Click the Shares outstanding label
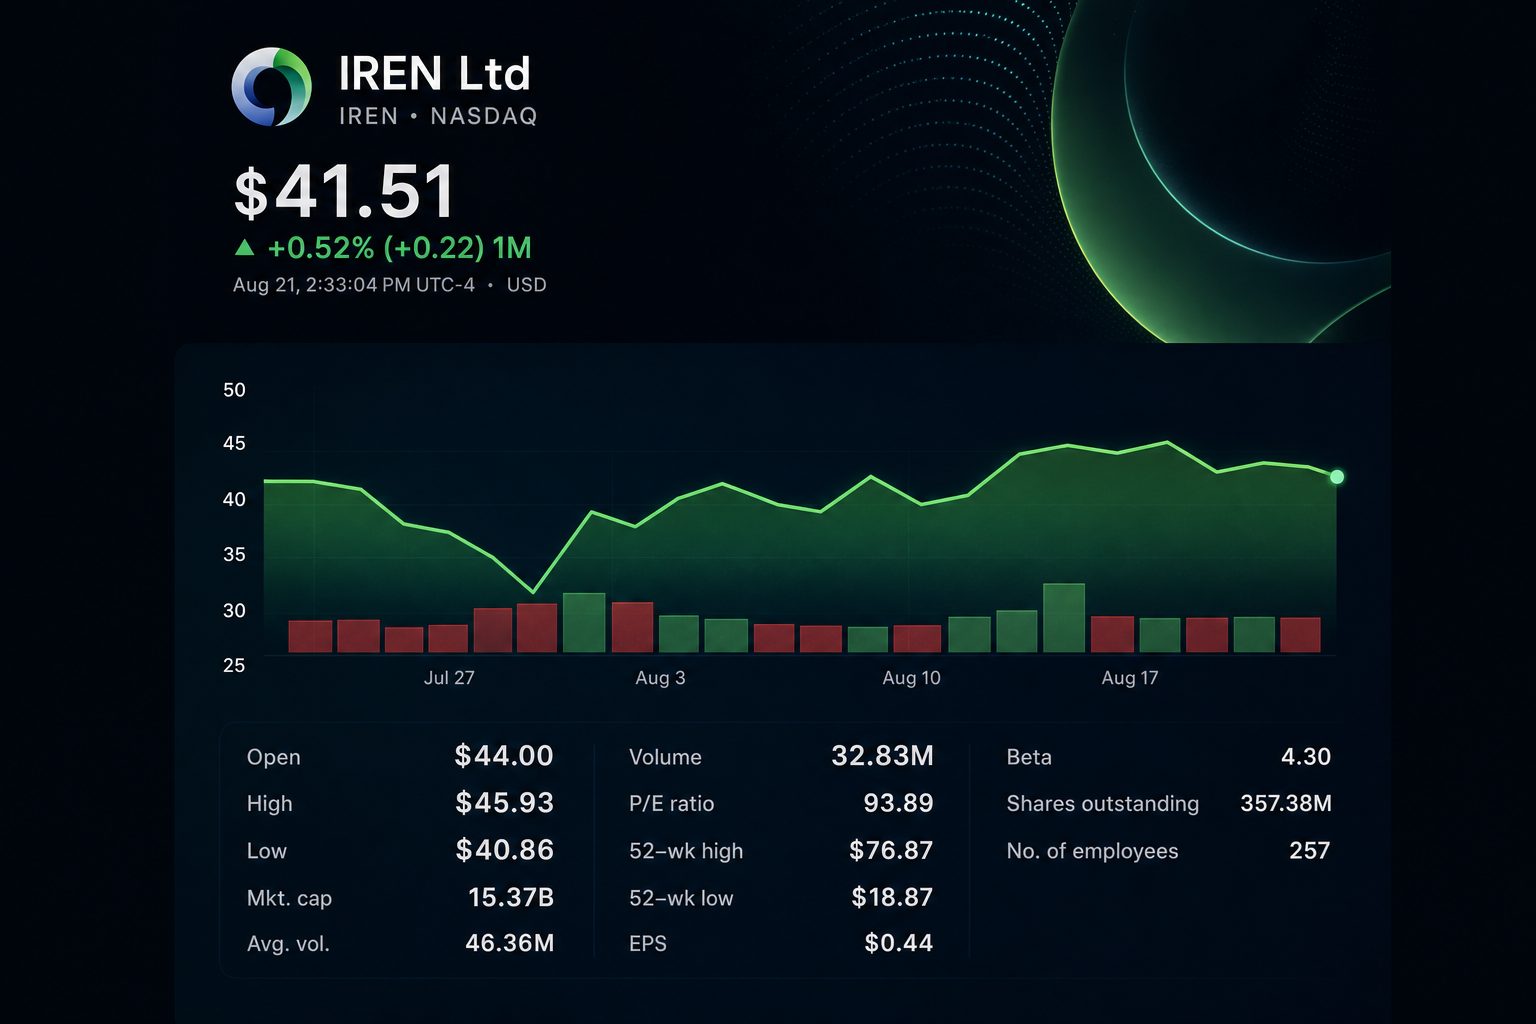The image size is (1536, 1024). (x=1102, y=804)
